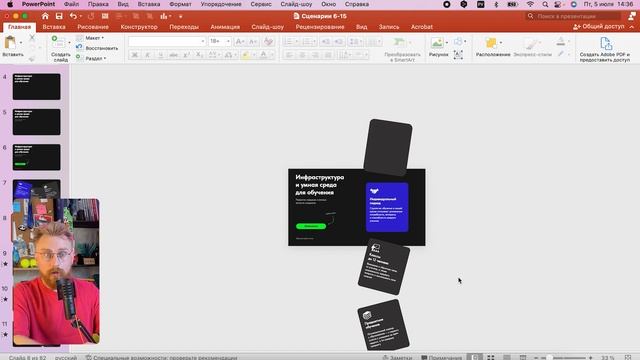
Task: Switch to the Рисование ribbon tab
Action: [93, 27]
